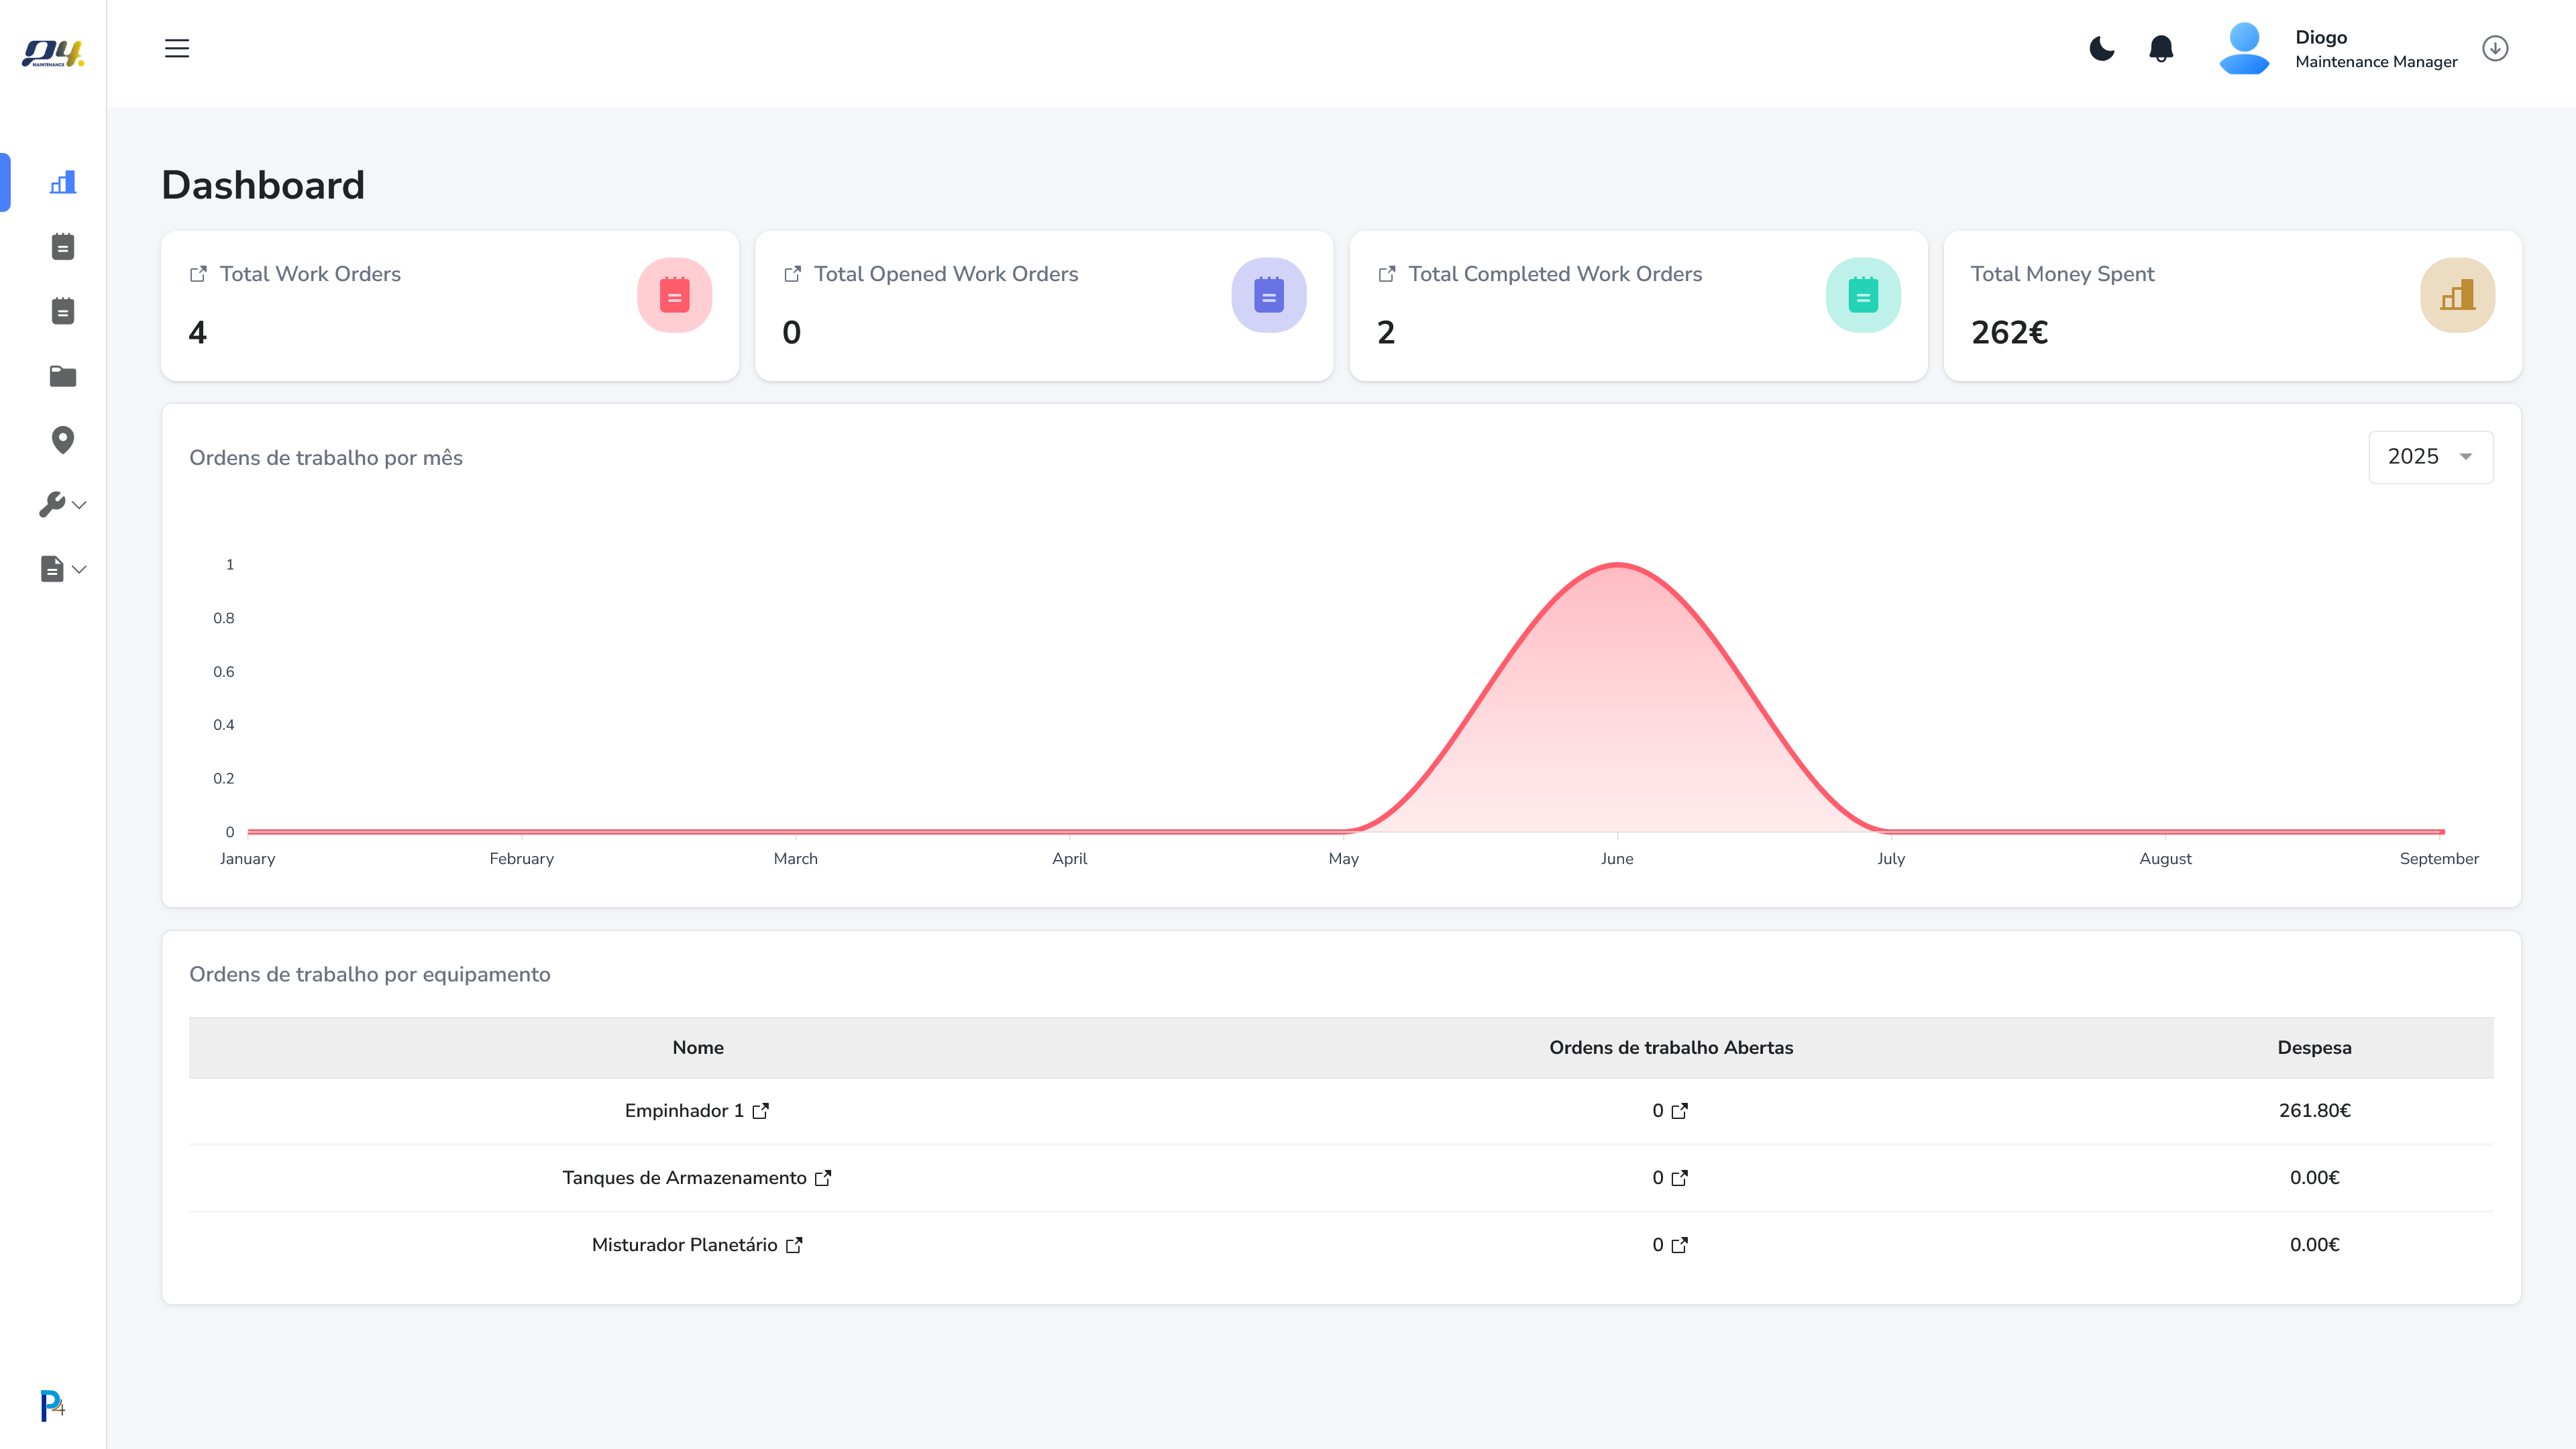This screenshot has width=2576, height=1449.
Task: Expand the wrench menu chevron
Action: coord(80,504)
